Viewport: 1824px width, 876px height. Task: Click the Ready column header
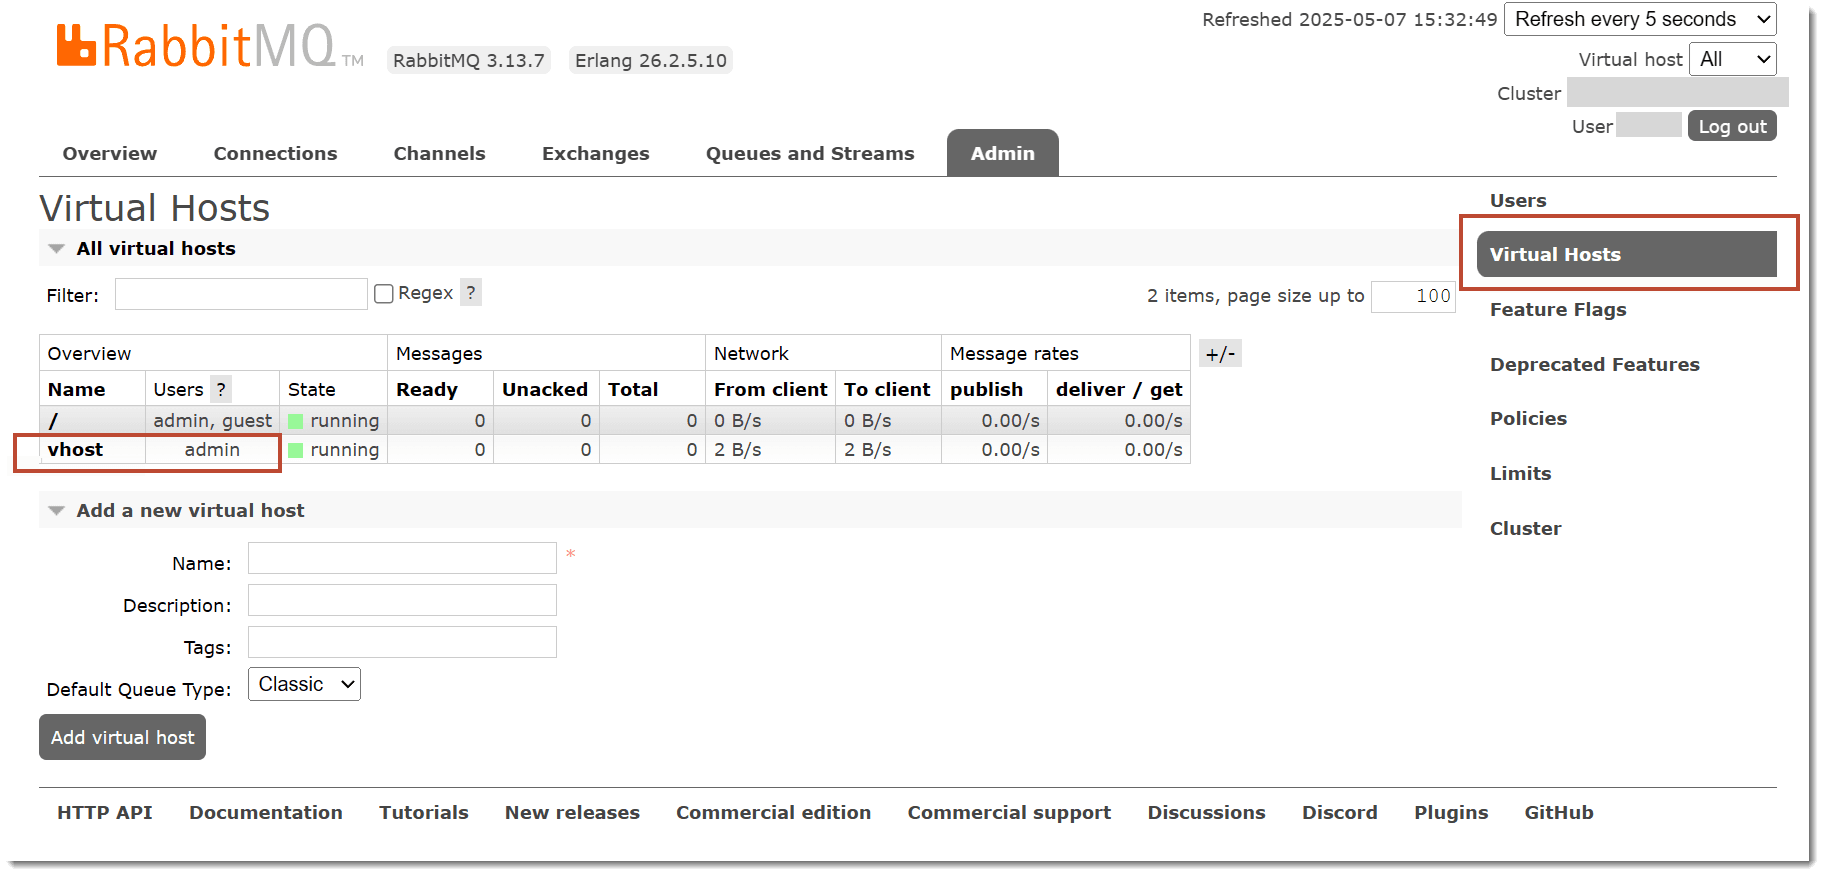(x=427, y=389)
